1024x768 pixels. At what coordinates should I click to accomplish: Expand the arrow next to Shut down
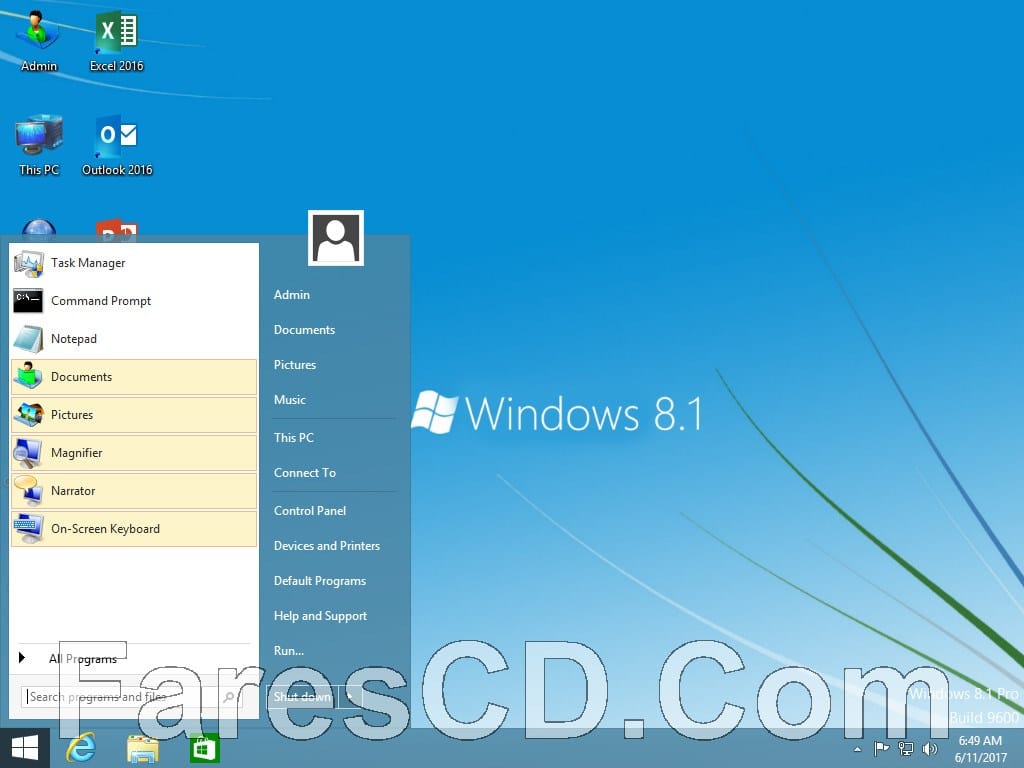point(349,697)
